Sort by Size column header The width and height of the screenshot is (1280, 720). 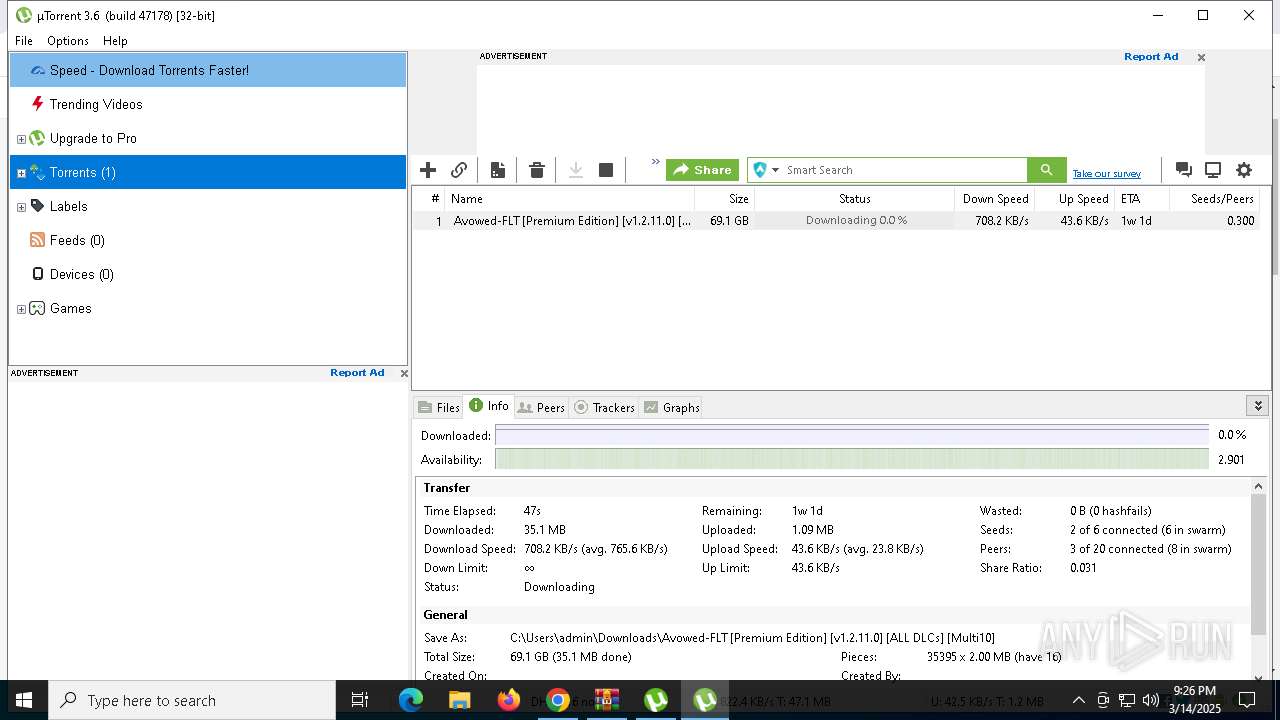tap(725, 199)
